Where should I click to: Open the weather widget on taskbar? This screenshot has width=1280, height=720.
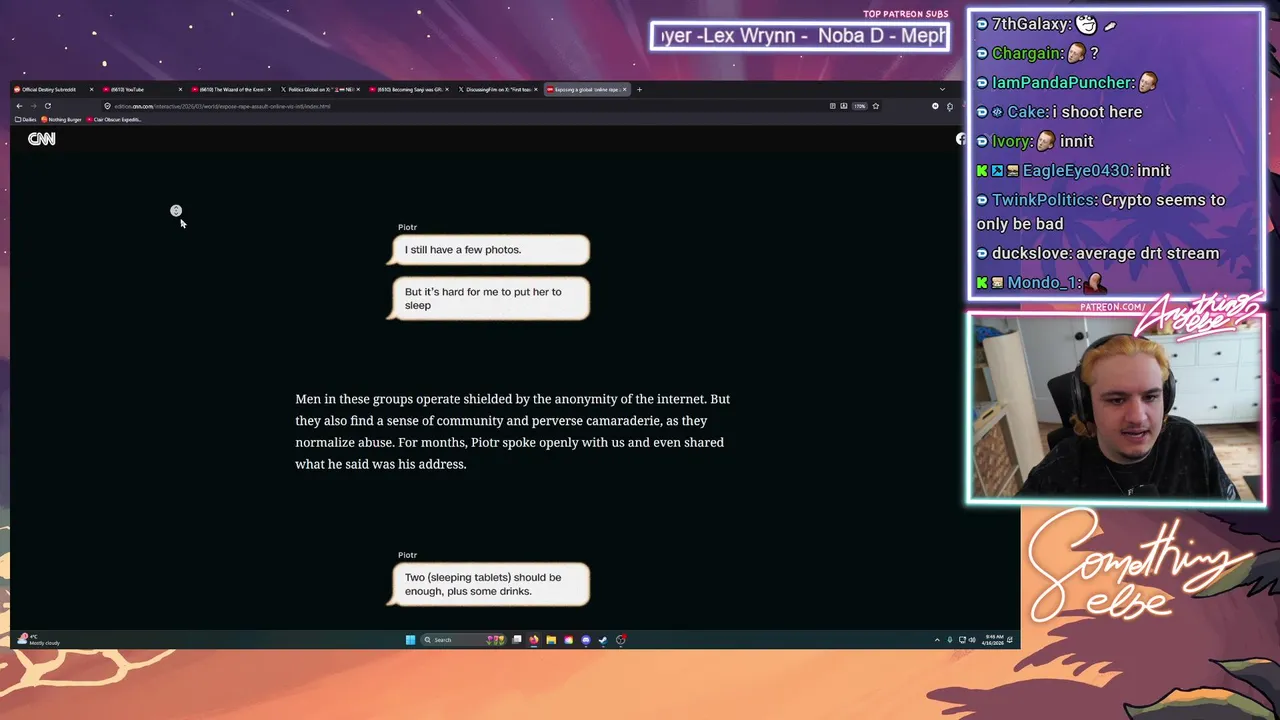[38, 640]
